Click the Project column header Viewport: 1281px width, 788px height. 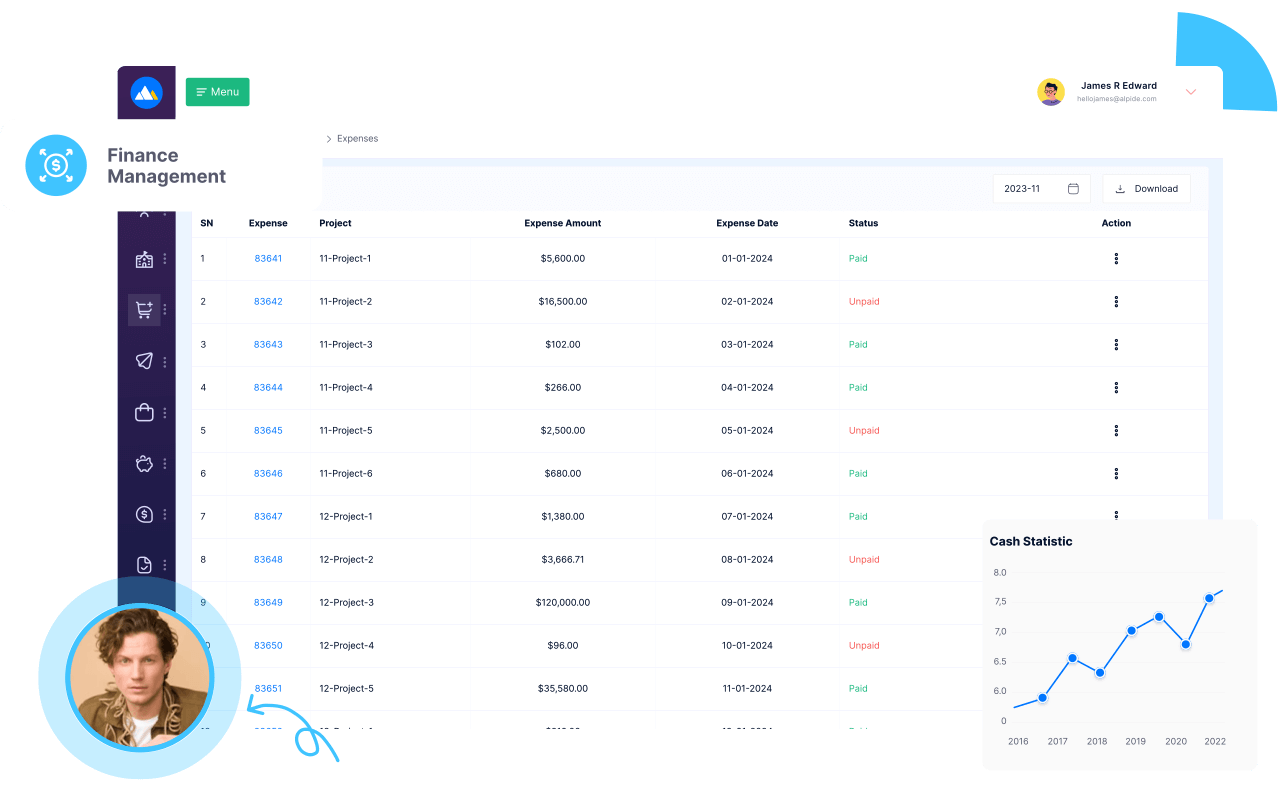click(335, 223)
